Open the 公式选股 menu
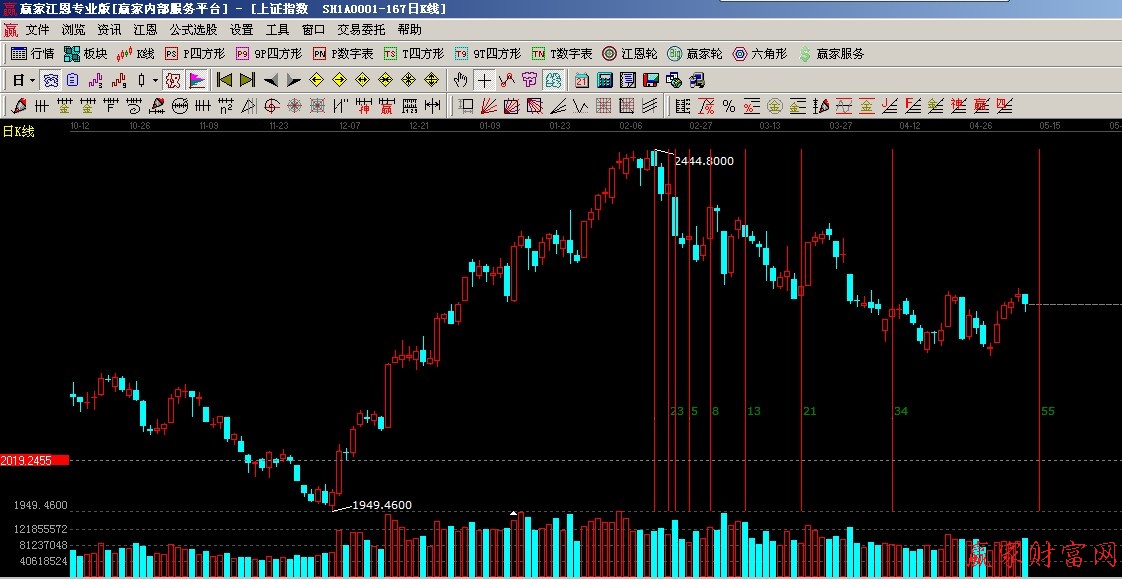Screen dimensions: 1122x579 tap(193, 30)
